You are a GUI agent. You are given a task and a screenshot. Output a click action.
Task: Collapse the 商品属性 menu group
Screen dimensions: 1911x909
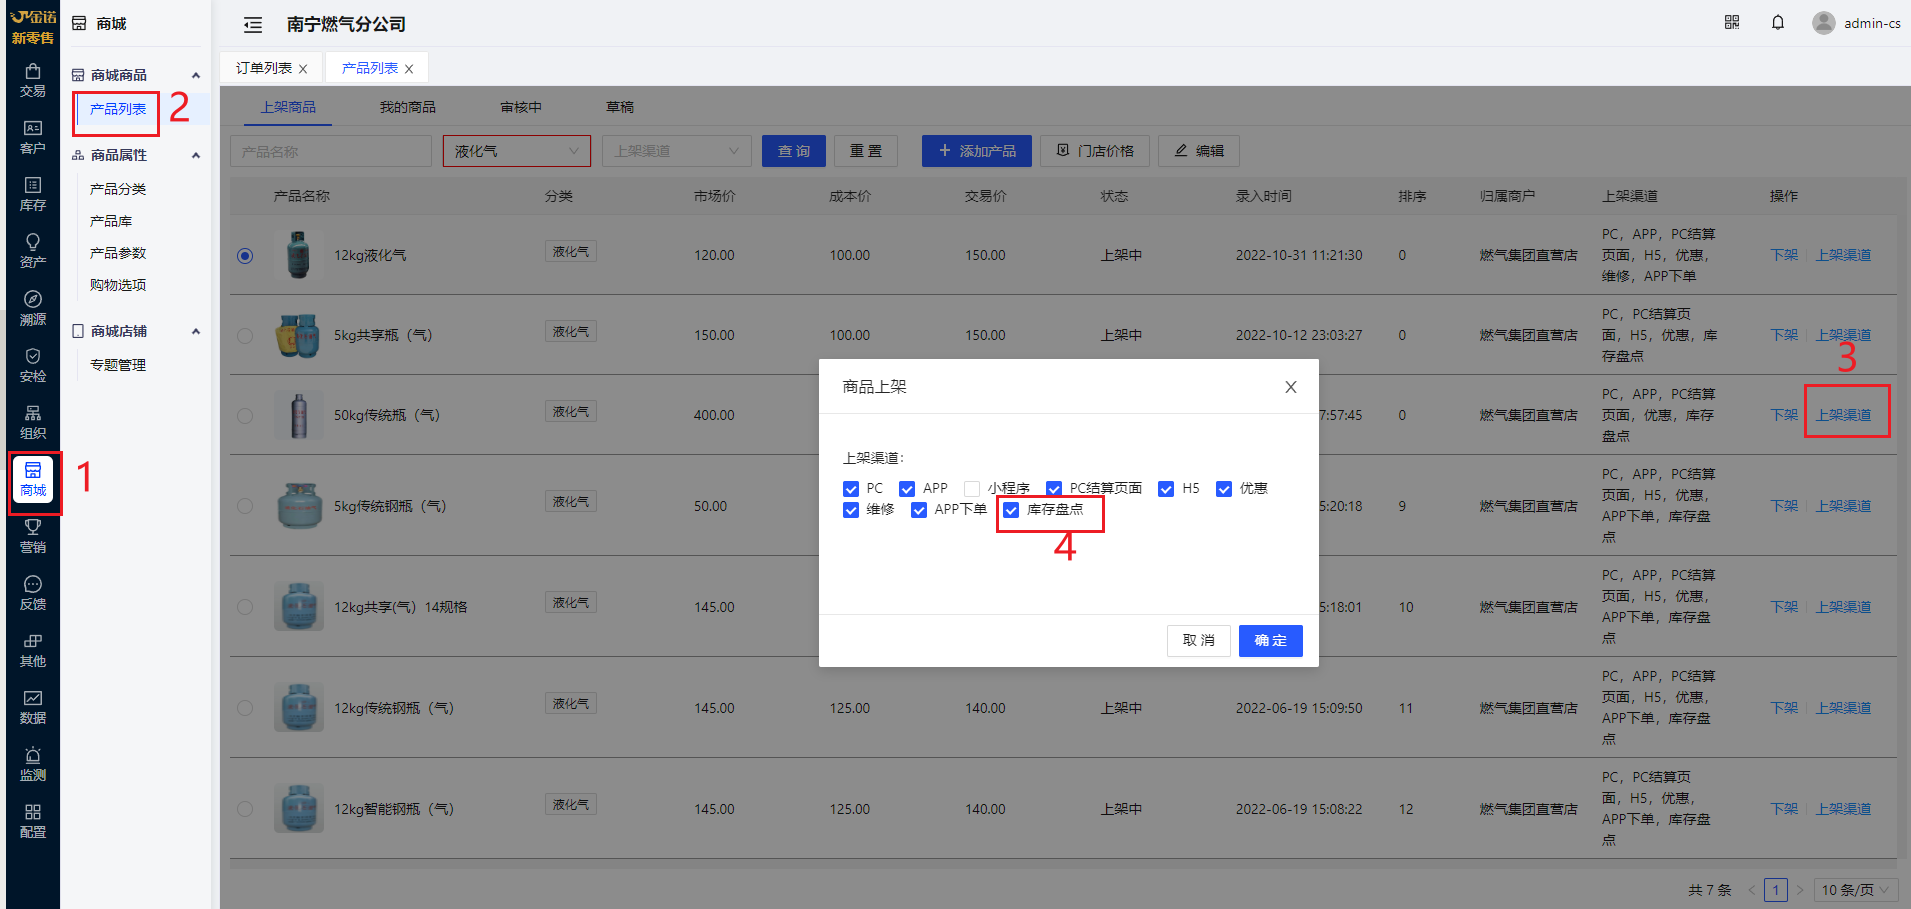coord(196,156)
